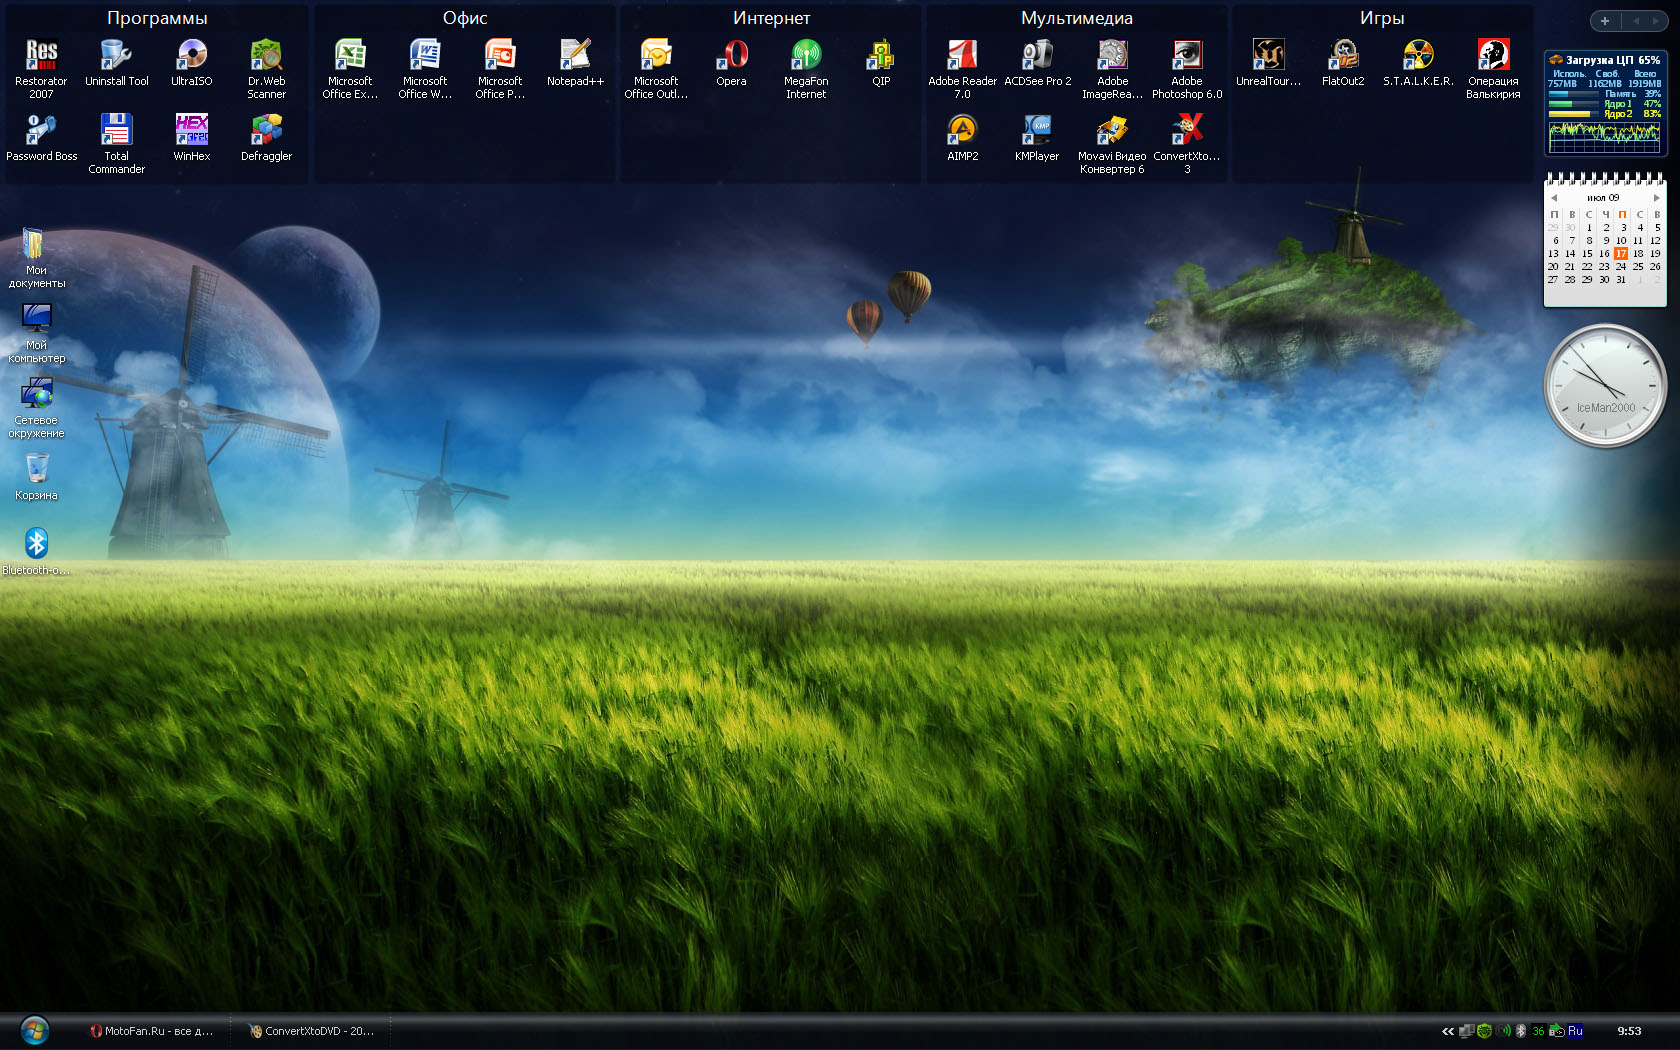Image resolution: width=1680 pixels, height=1050 pixels.
Task: Launch Adobe Photoshop 6.0 icon
Action: click(x=1187, y=68)
